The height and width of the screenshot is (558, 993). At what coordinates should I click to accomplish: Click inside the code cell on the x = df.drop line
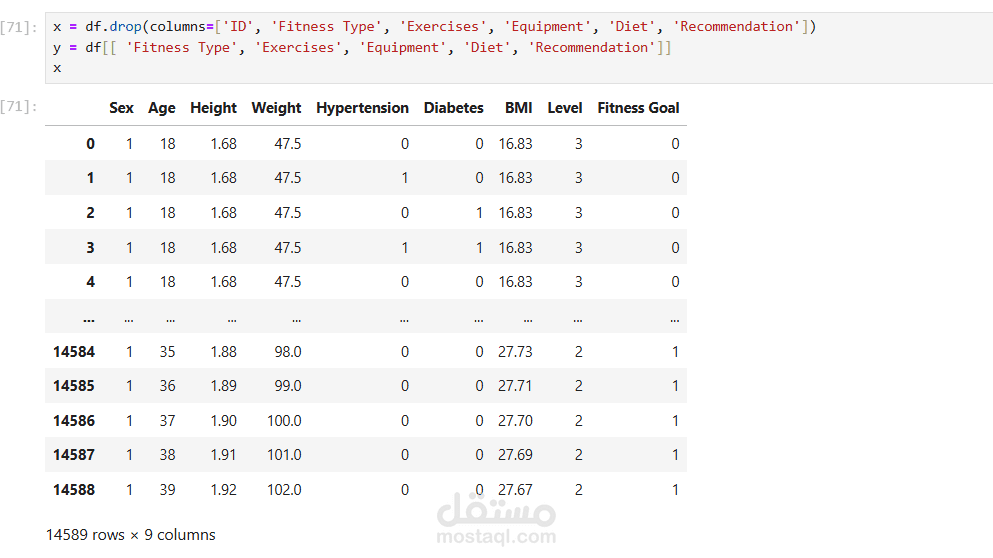(434, 27)
